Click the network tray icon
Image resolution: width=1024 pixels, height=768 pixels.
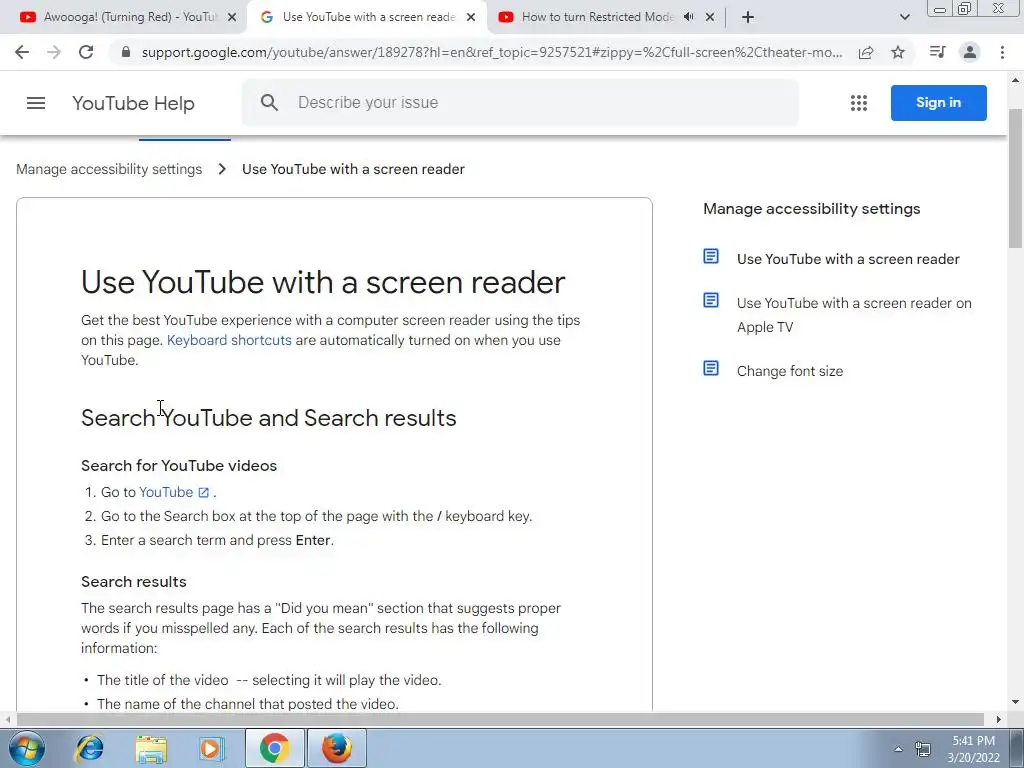[923, 749]
